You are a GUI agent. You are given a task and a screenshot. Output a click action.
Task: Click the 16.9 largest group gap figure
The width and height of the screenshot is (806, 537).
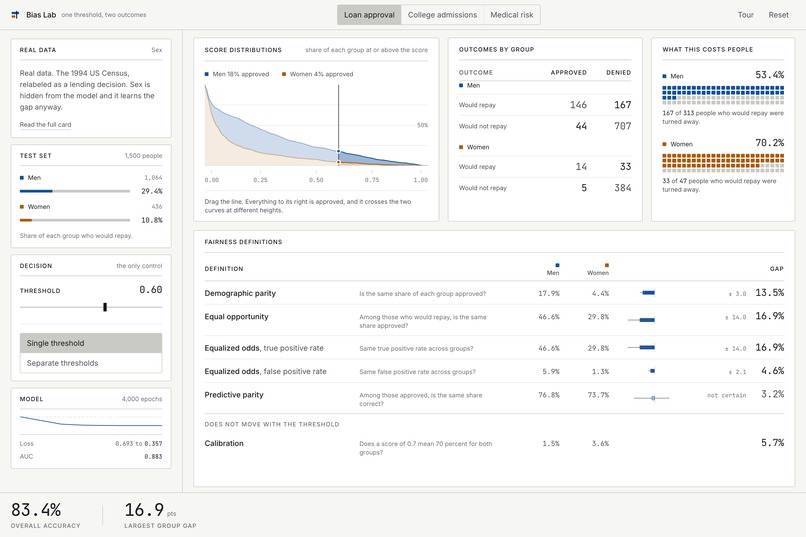coord(144,510)
